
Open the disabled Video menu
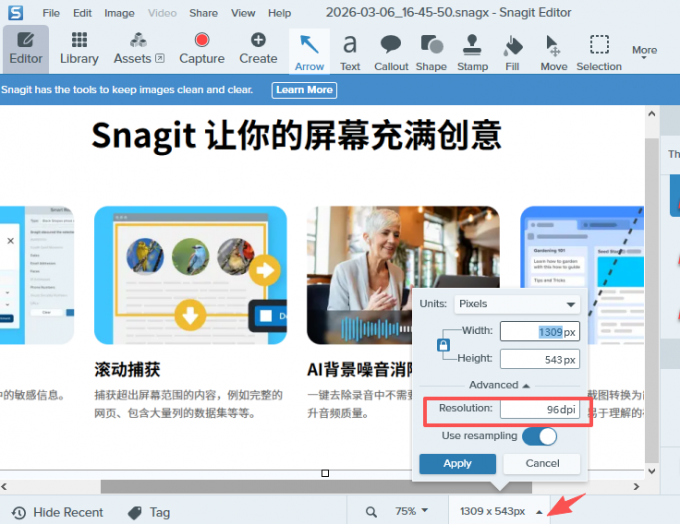point(162,13)
